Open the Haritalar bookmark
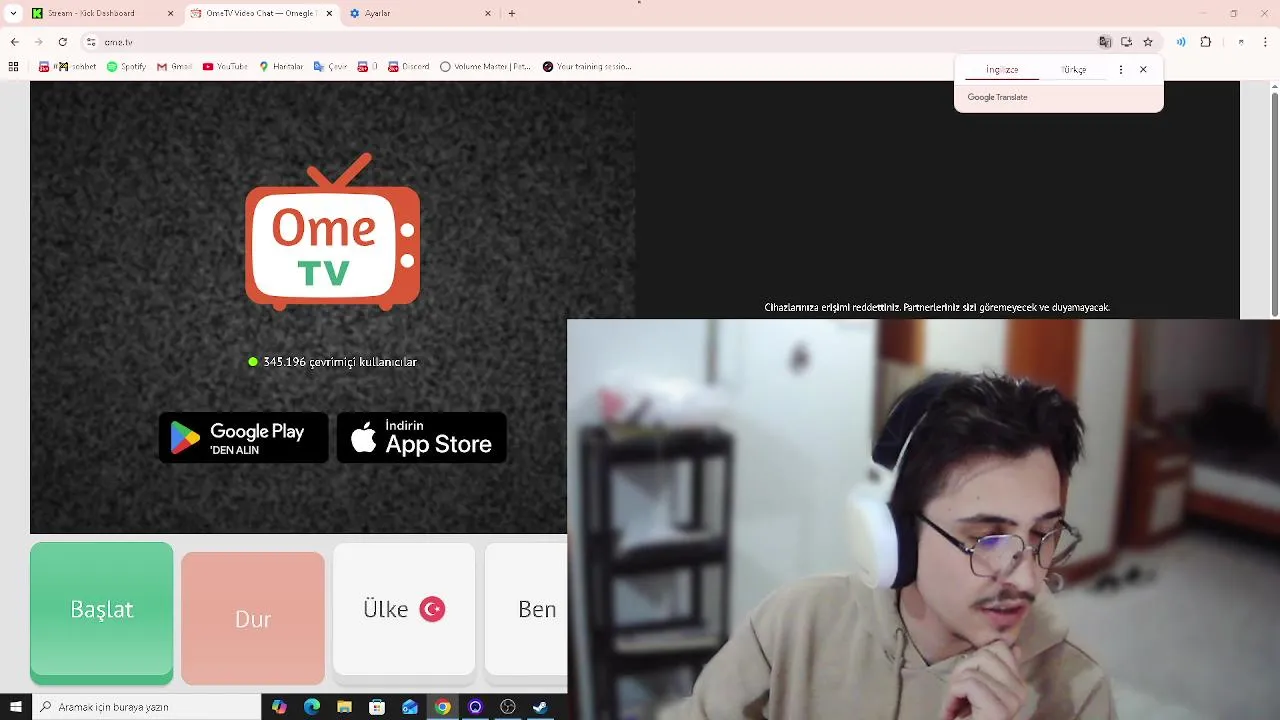The image size is (1280, 720). pos(281,67)
